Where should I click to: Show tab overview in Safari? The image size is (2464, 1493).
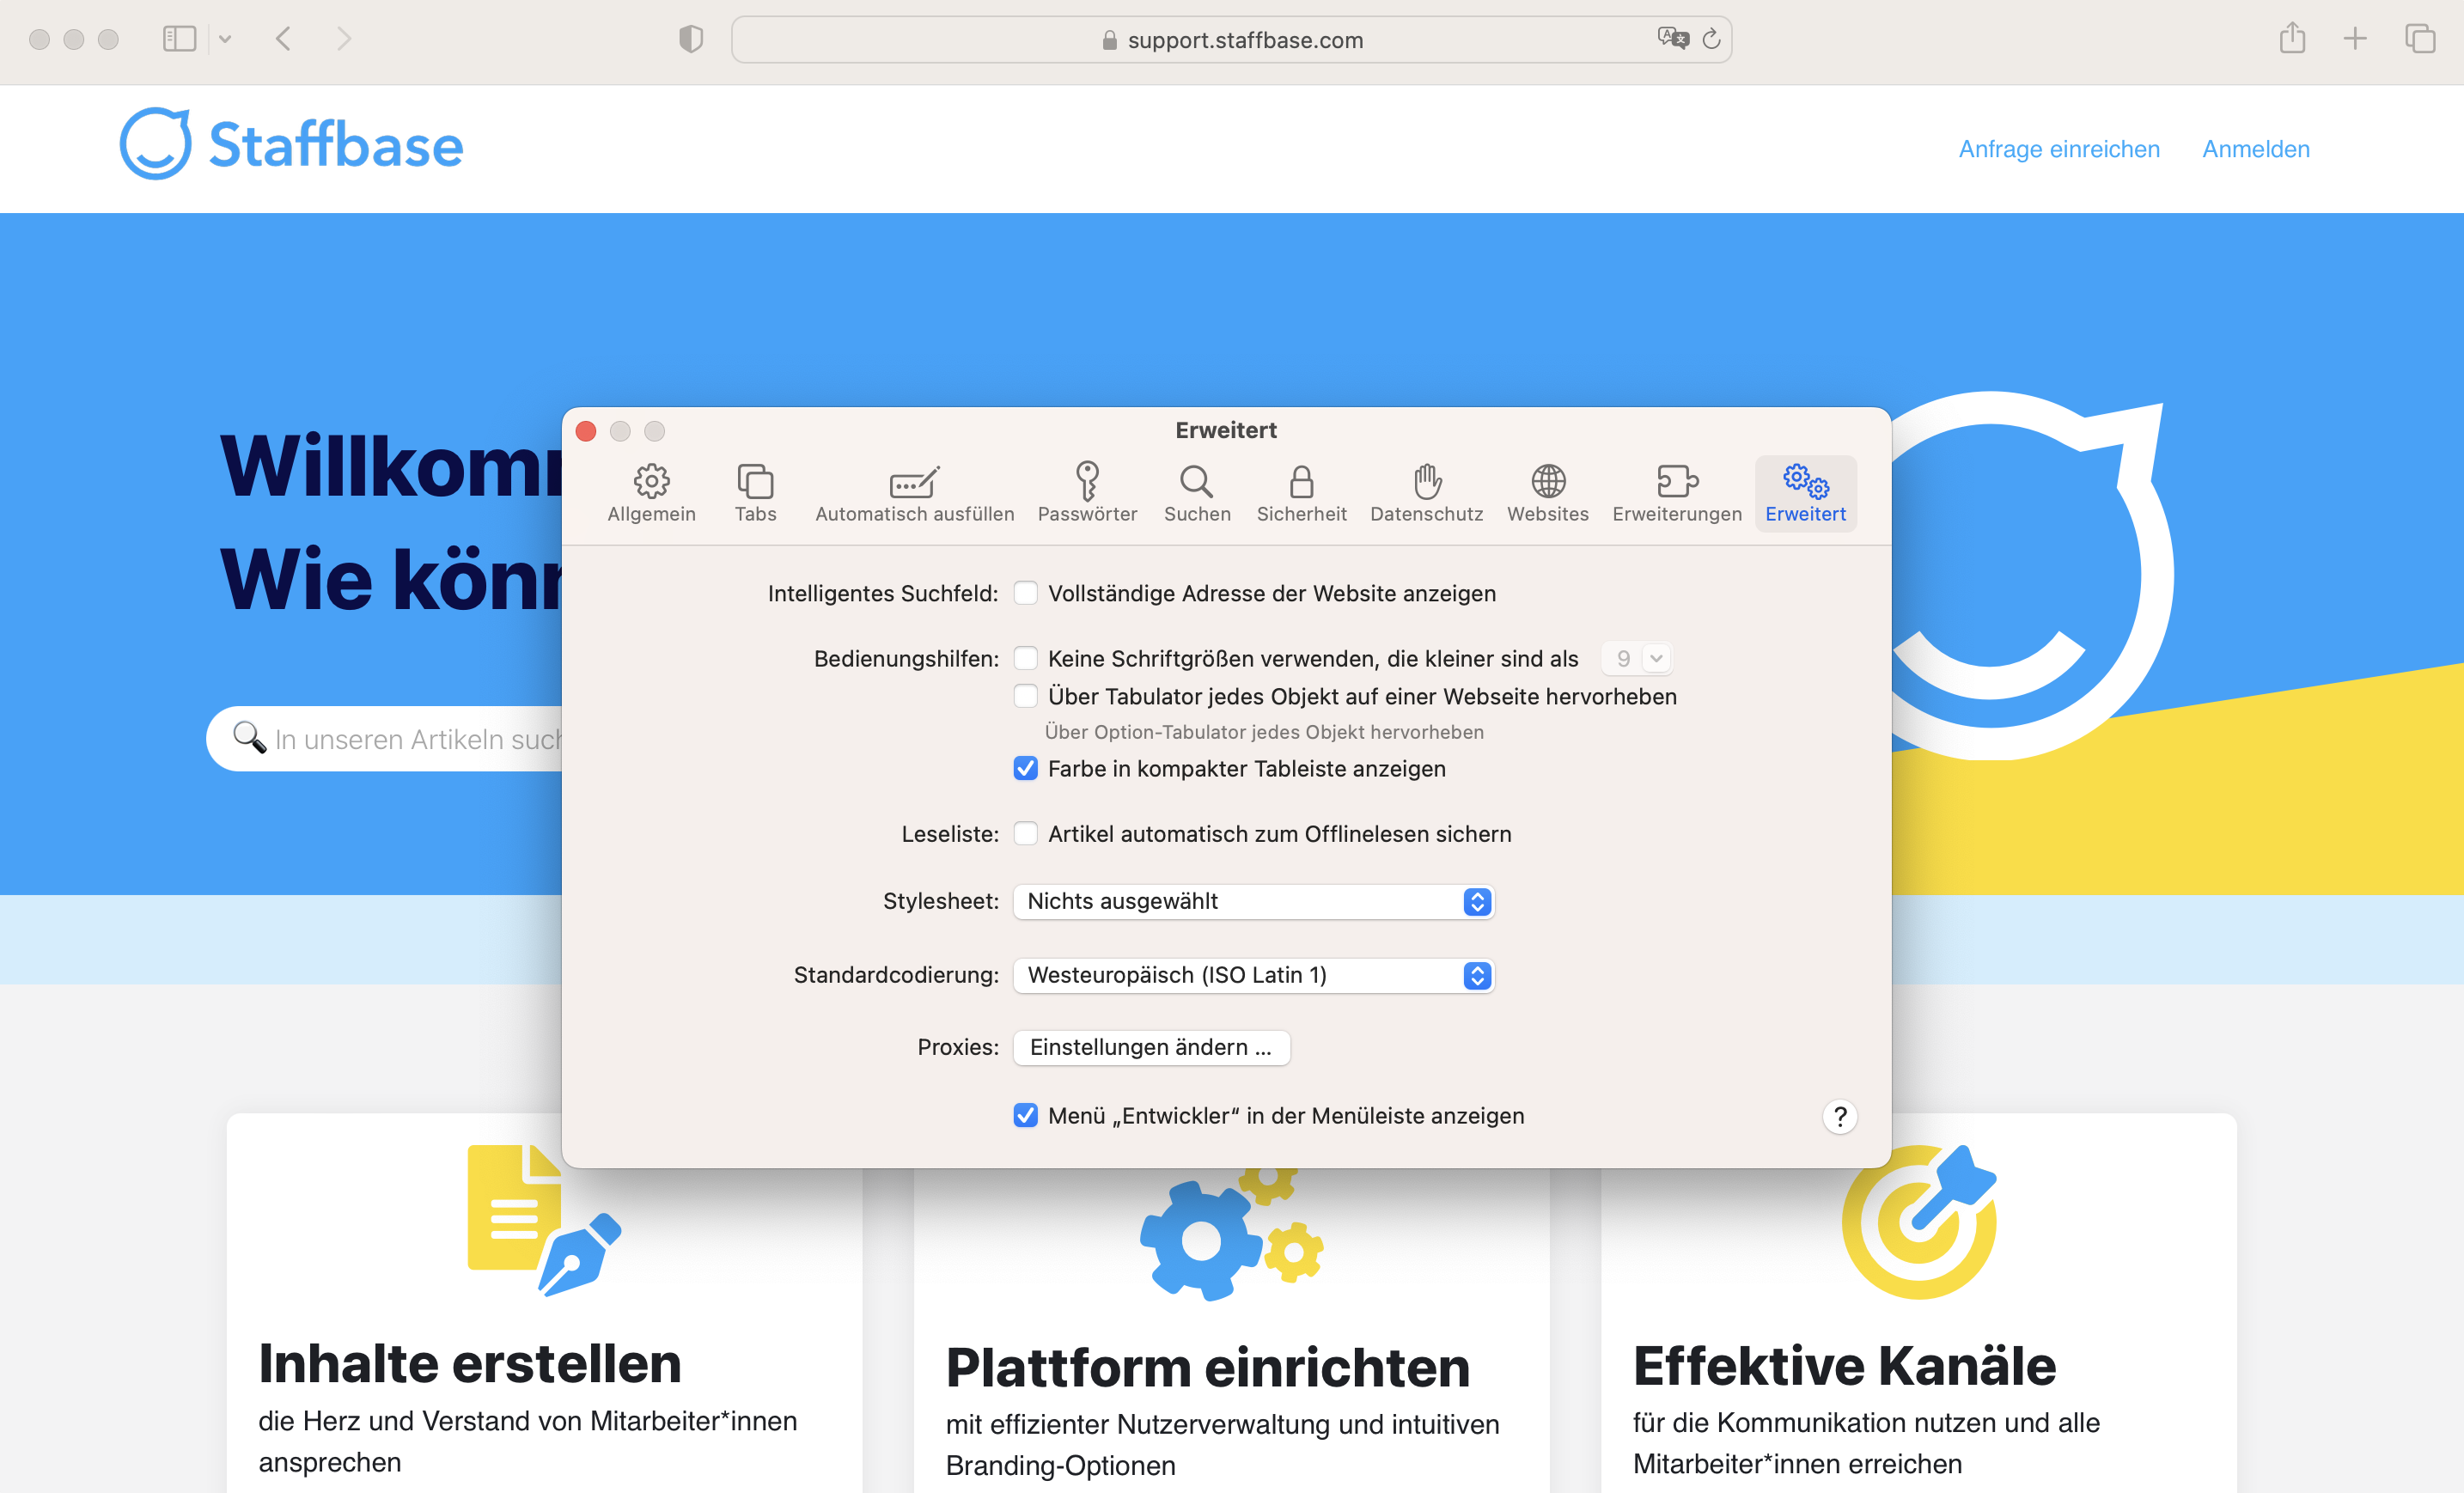tap(2420, 39)
